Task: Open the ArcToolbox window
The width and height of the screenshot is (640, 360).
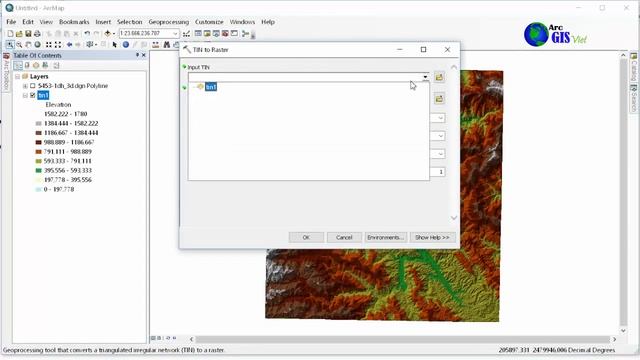Action: [x=225, y=33]
